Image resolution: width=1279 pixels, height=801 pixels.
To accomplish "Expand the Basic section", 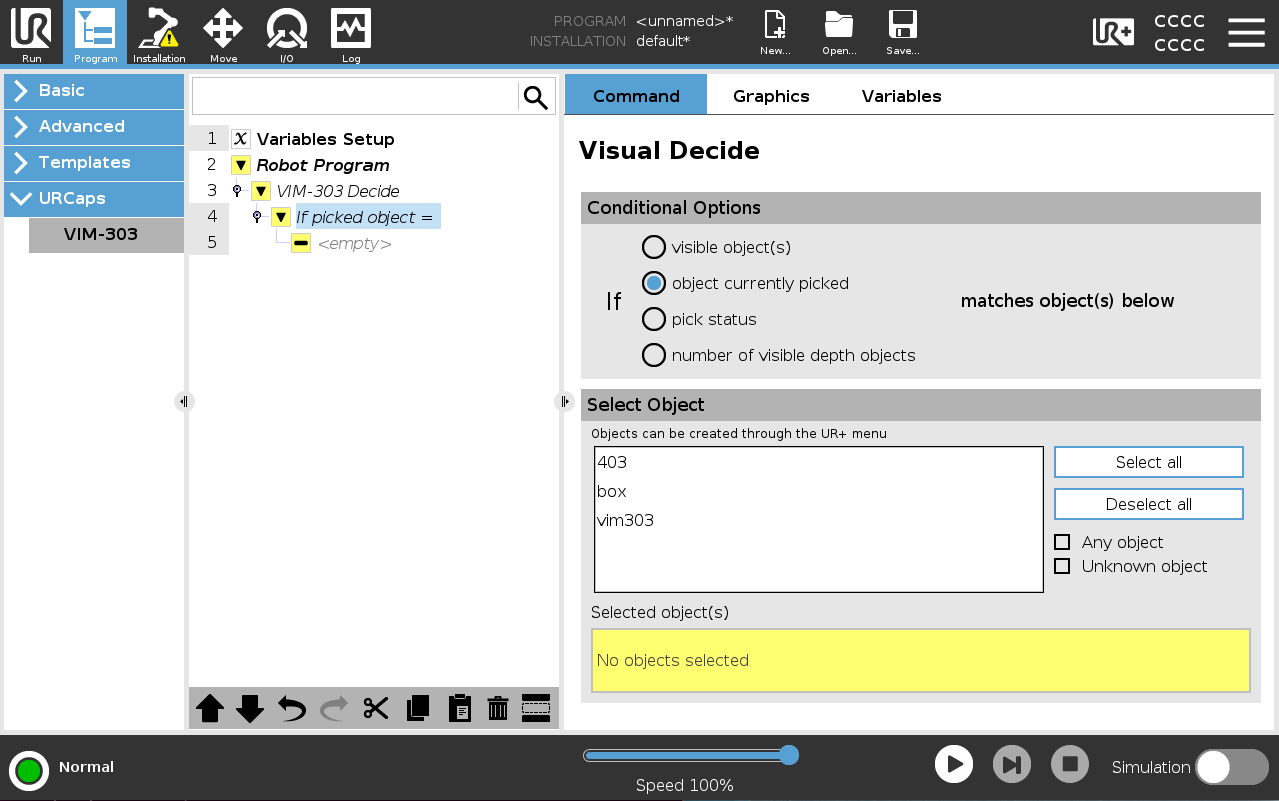I will pos(94,91).
